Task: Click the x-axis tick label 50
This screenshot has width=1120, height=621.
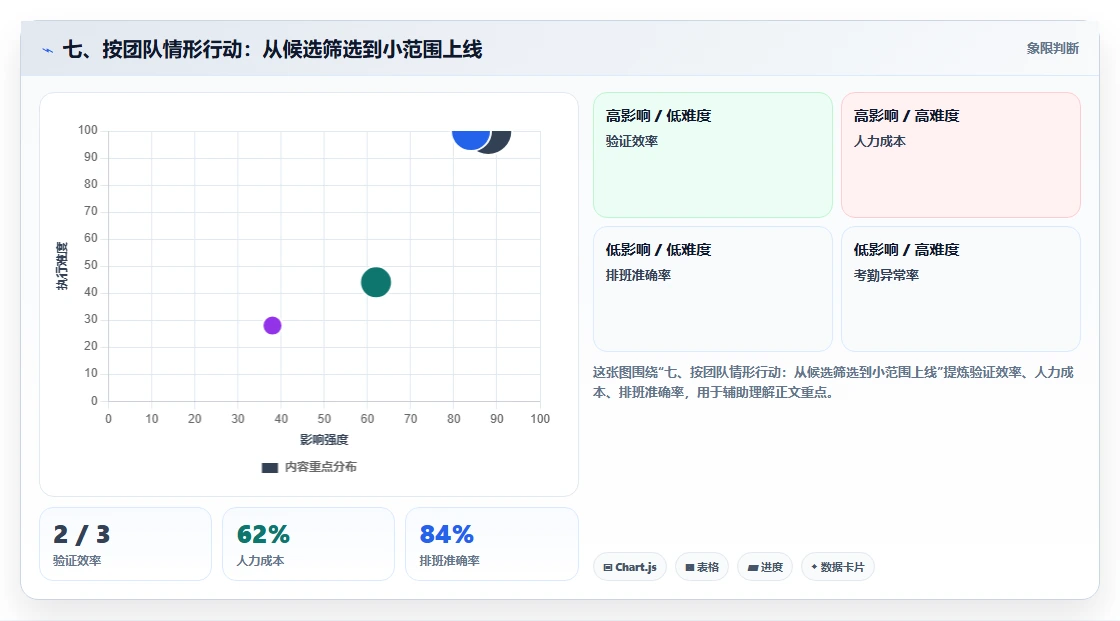Action: point(324,419)
